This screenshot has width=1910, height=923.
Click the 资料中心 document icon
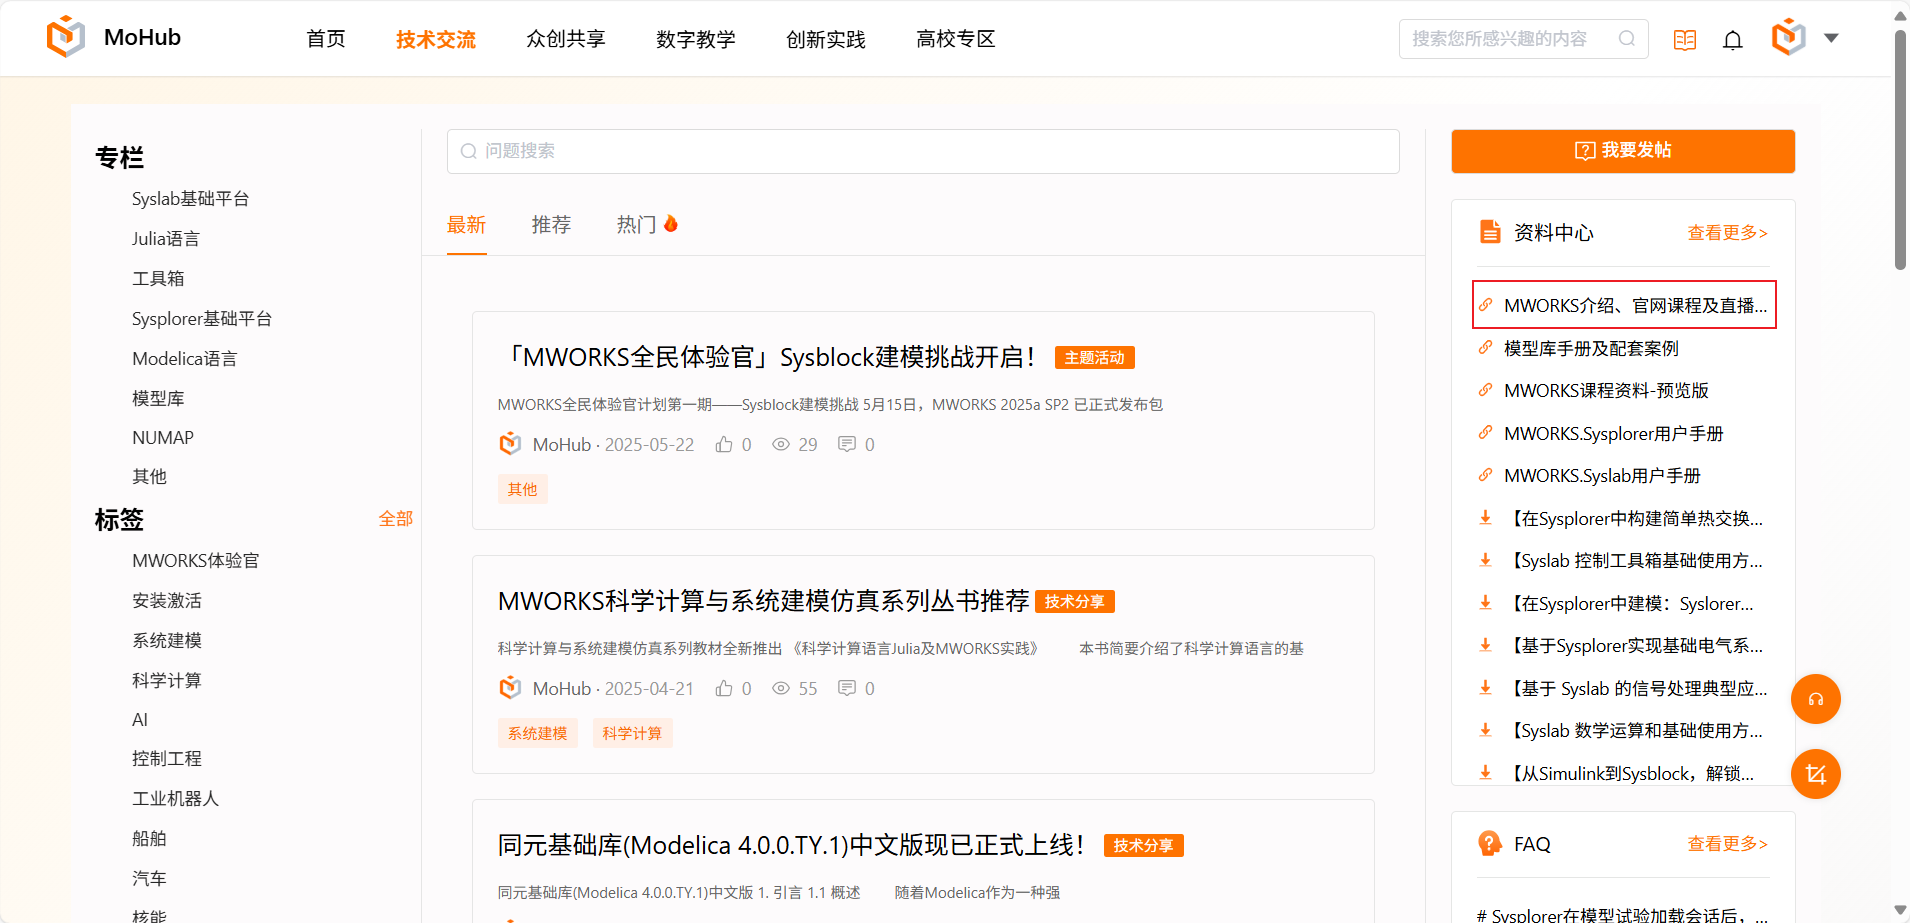(1490, 232)
